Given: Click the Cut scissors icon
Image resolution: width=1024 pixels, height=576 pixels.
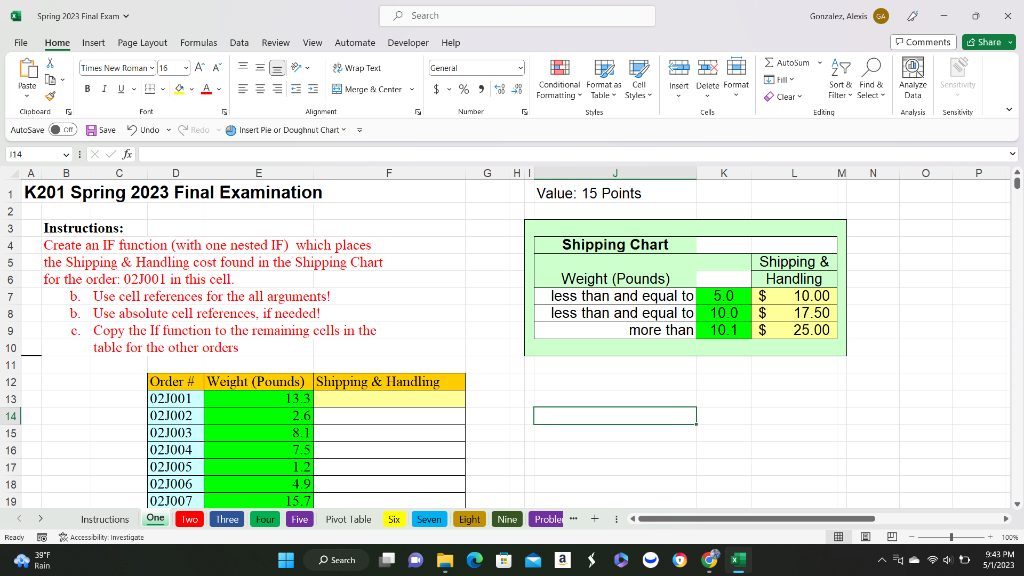Looking at the screenshot, I should pyautogui.click(x=50, y=63).
